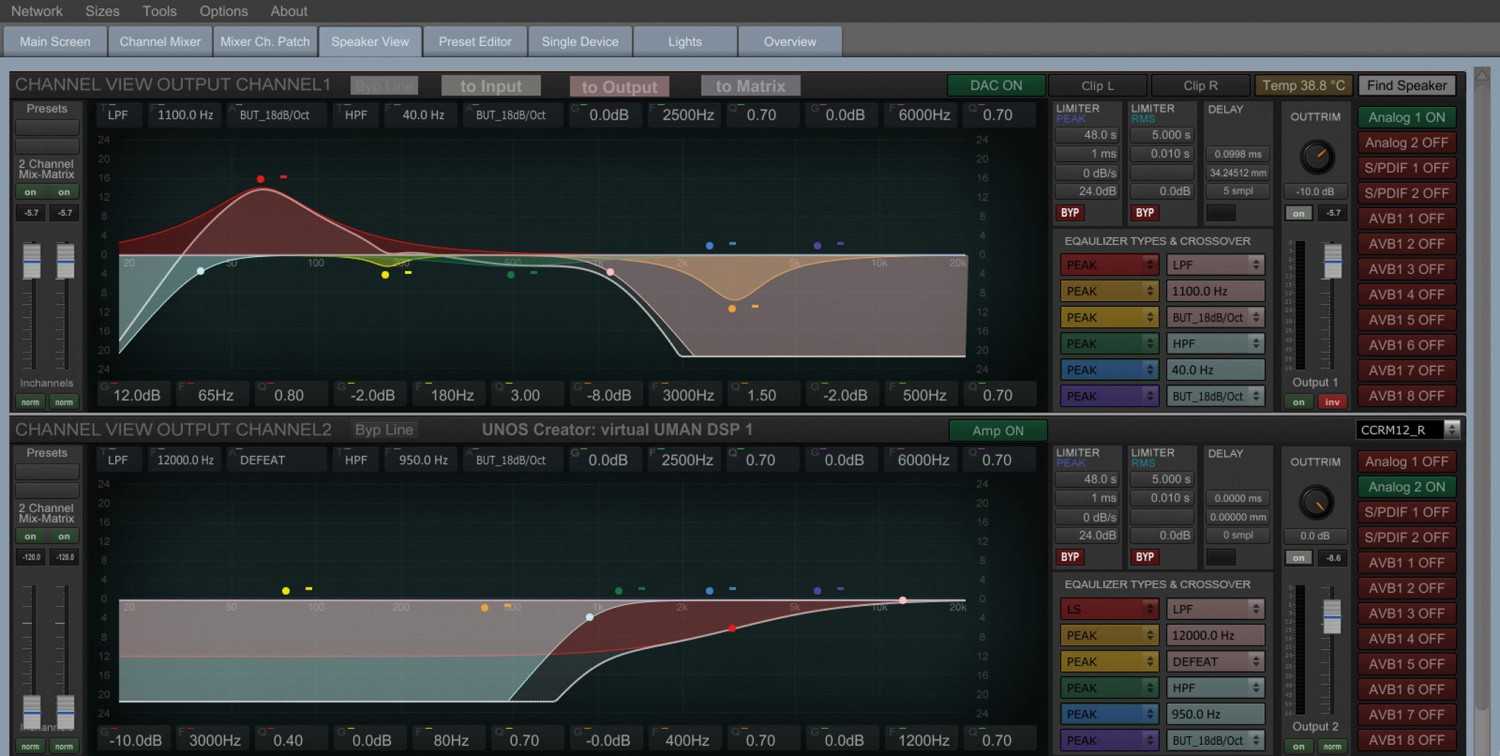Enable Channel 2 AVB1 3 OFF routing

click(x=1407, y=613)
